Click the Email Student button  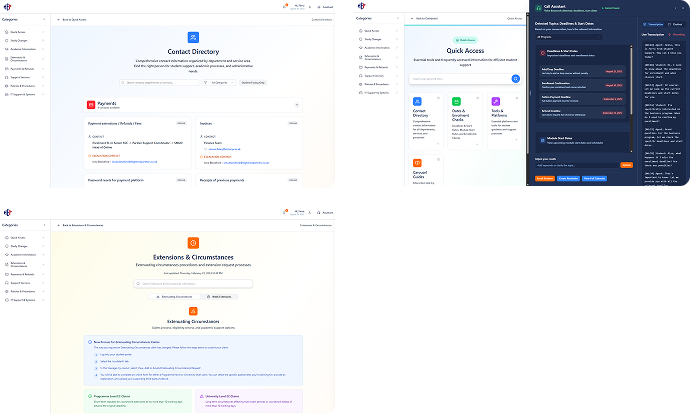pos(545,178)
